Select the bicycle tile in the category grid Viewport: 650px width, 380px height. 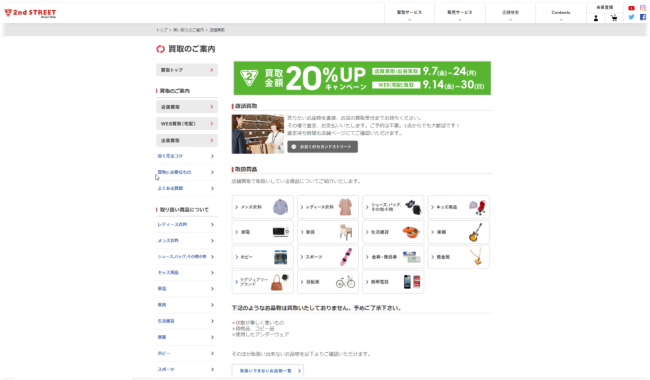328,282
